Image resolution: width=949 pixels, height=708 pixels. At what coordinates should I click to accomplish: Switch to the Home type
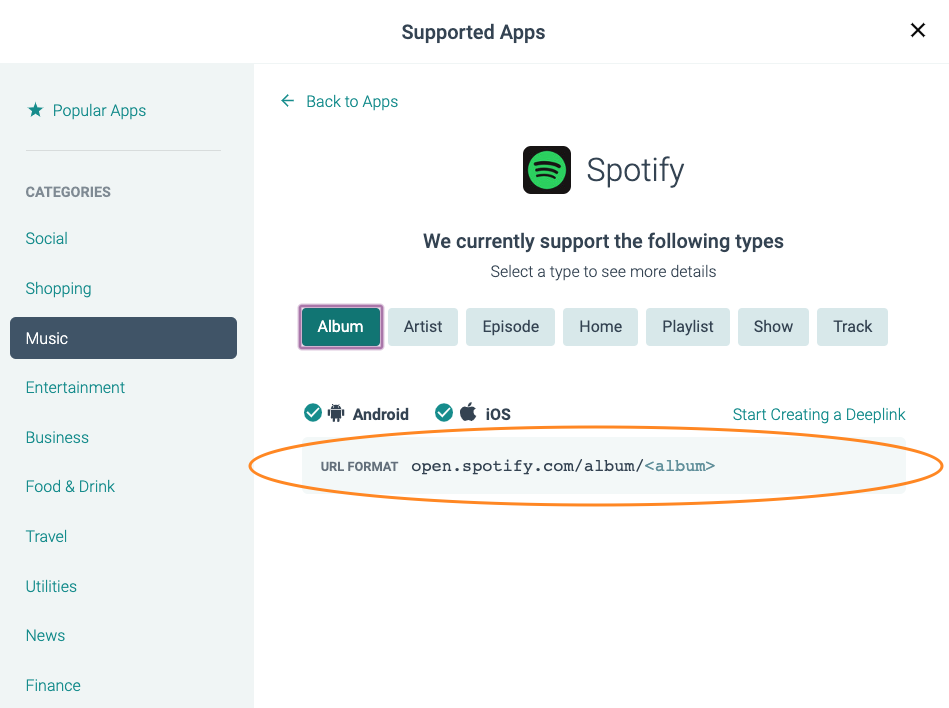point(600,327)
